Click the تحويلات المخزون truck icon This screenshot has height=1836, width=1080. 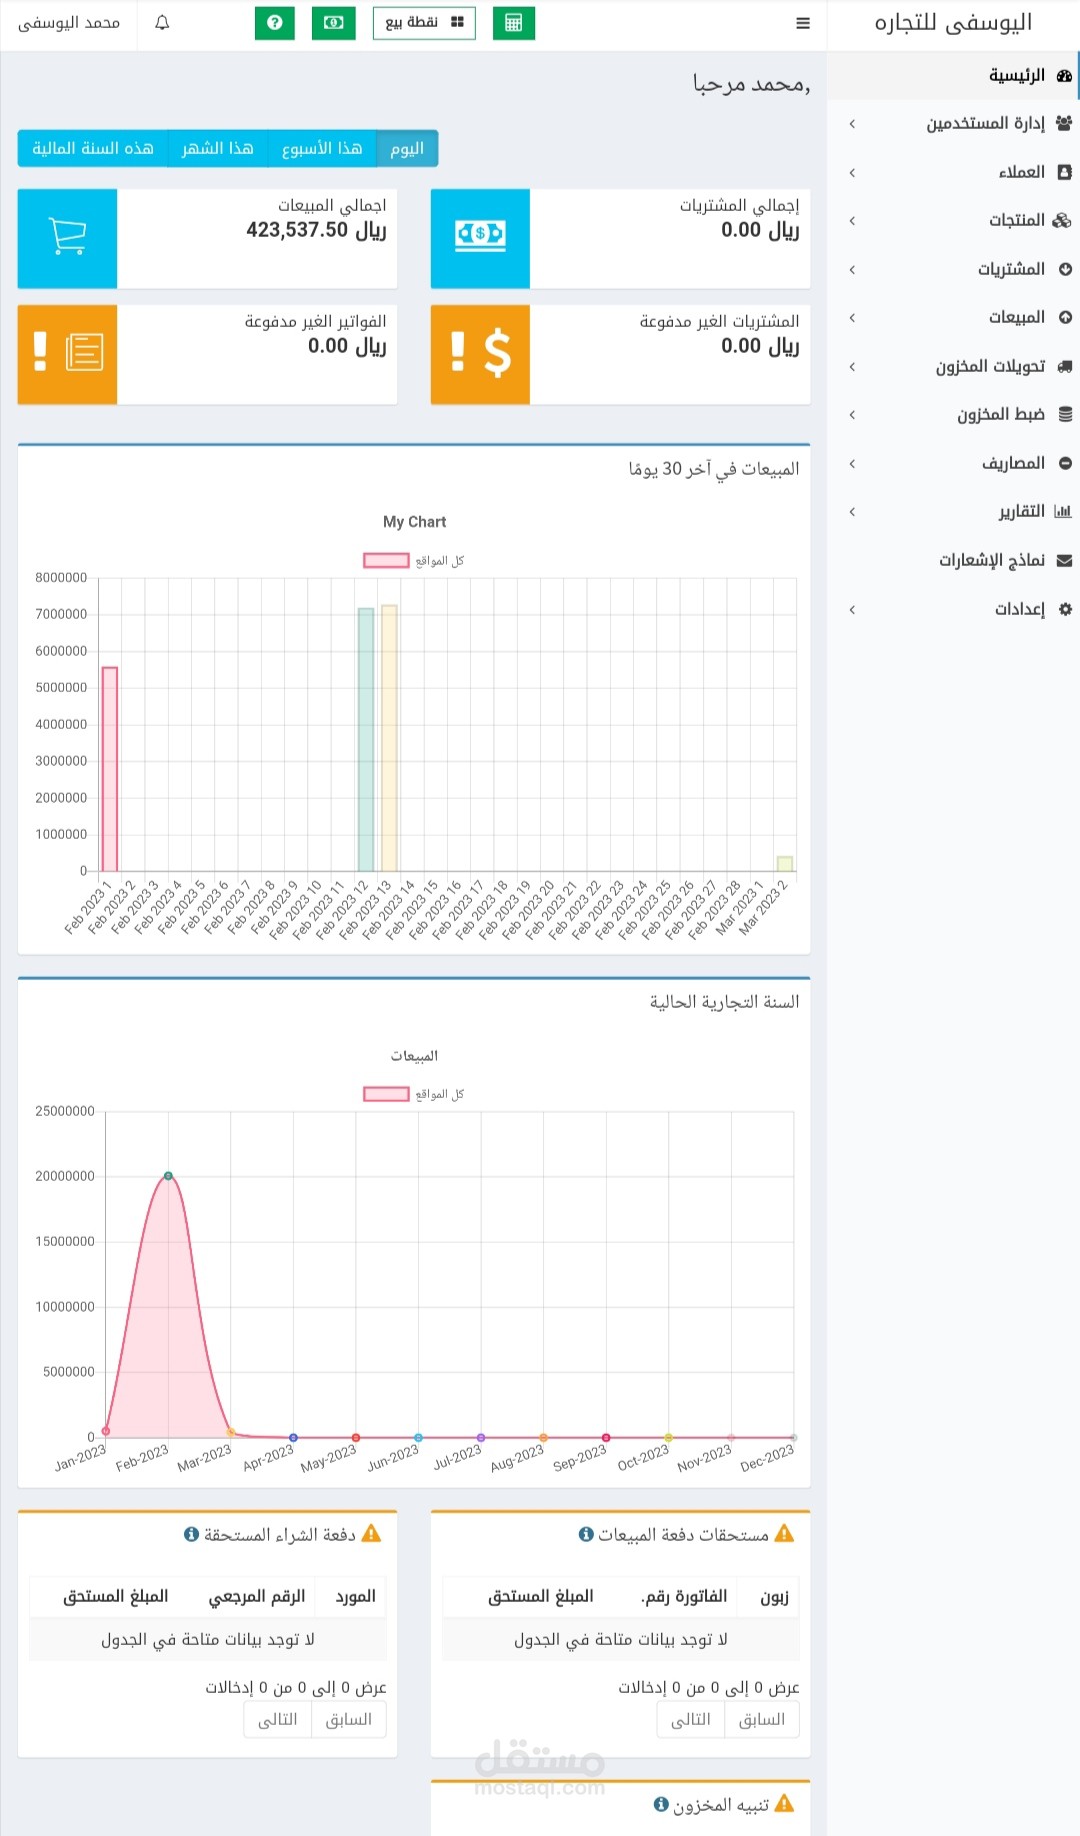click(1064, 366)
